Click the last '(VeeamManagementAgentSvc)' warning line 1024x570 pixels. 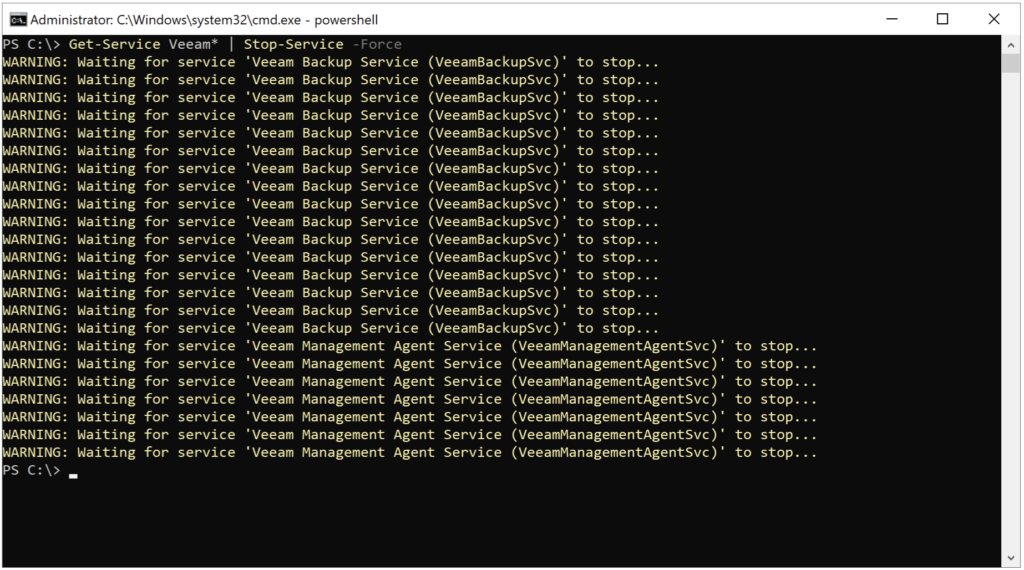tap(409, 452)
